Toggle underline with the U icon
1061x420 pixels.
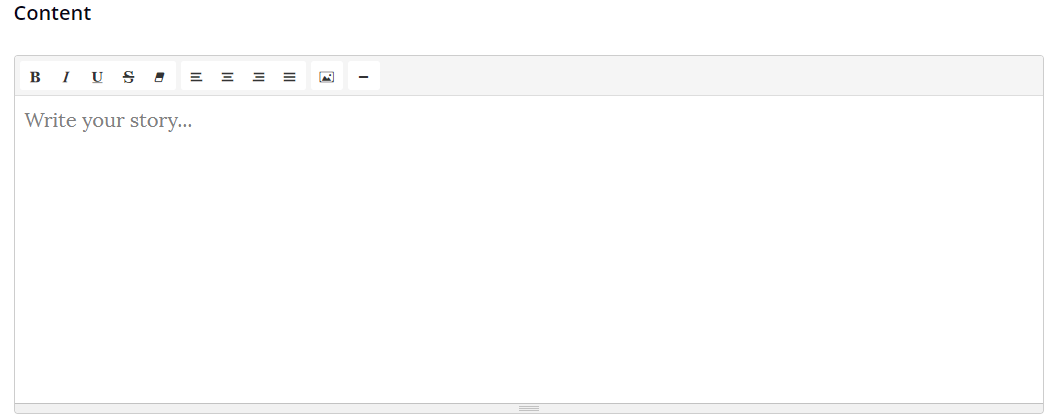[x=97, y=77]
